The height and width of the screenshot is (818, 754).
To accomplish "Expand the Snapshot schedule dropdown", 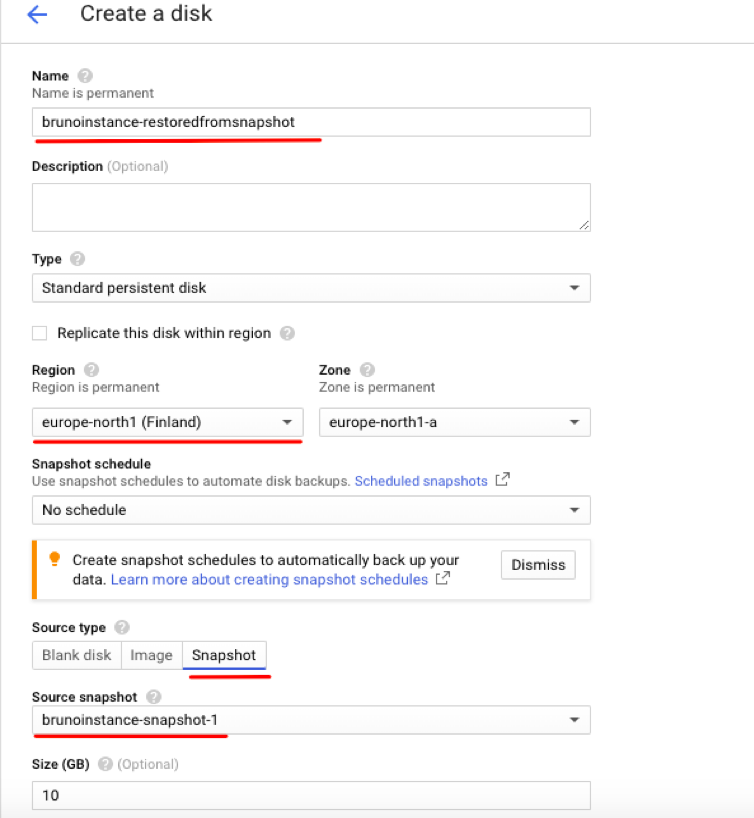I will coord(311,510).
